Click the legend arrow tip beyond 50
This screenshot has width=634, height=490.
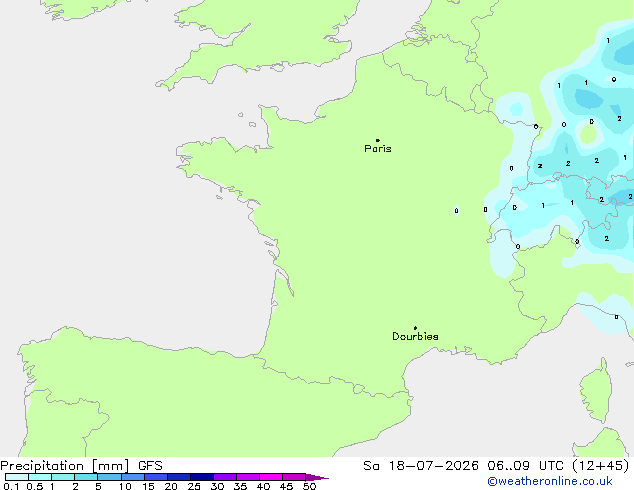(317, 477)
